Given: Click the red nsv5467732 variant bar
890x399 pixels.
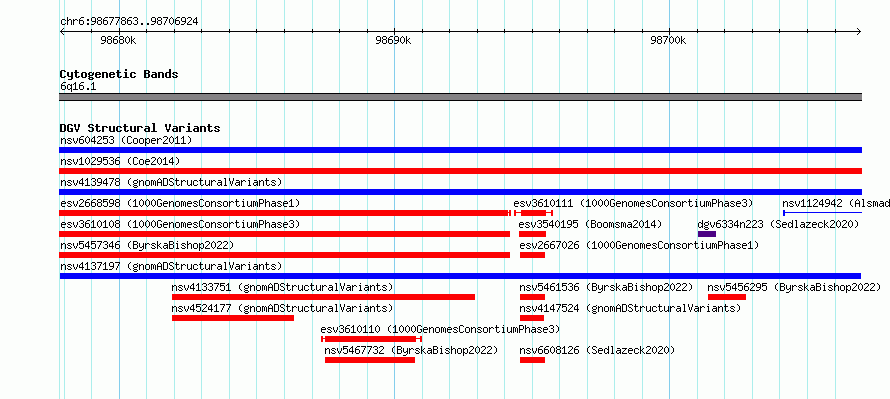Looking at the screenshot, I should pyautogui.click(x=370, y=360).
